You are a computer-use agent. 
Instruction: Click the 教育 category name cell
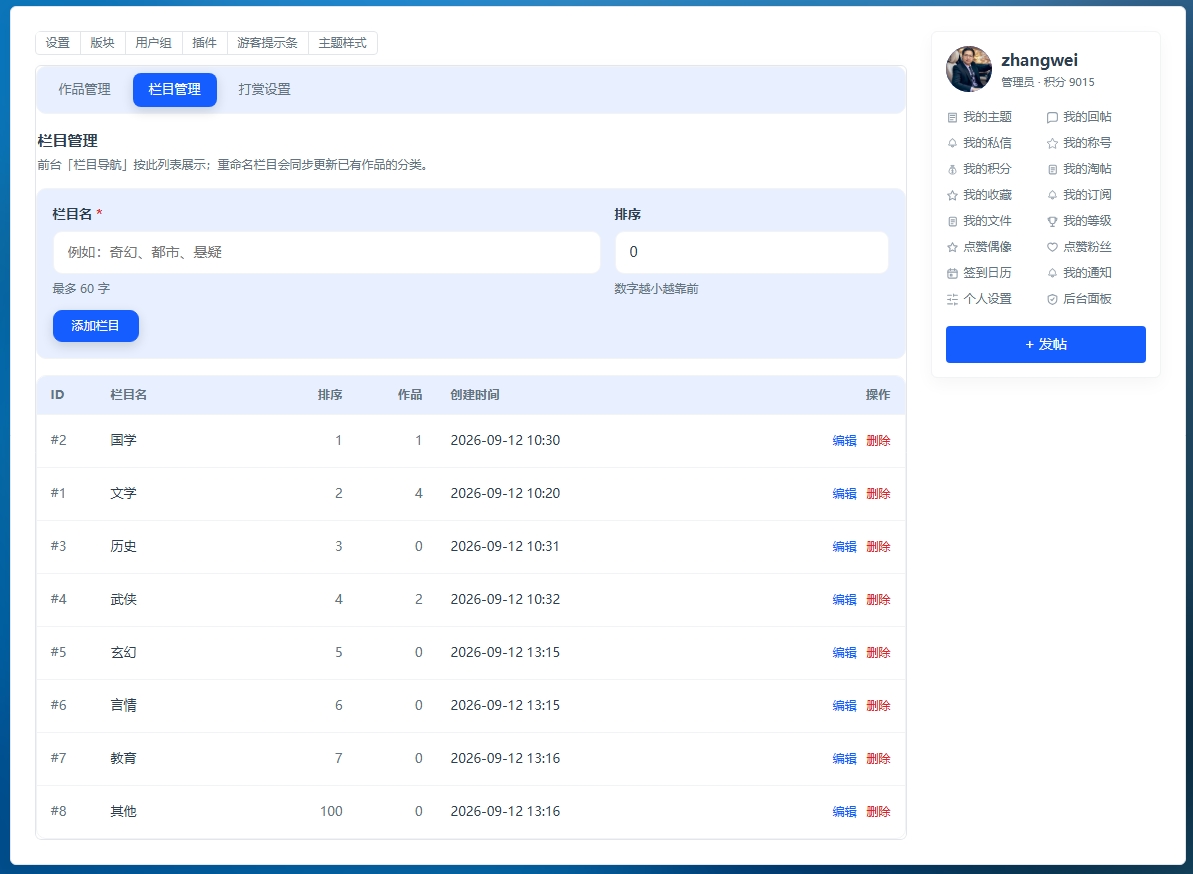coord(123,758)
